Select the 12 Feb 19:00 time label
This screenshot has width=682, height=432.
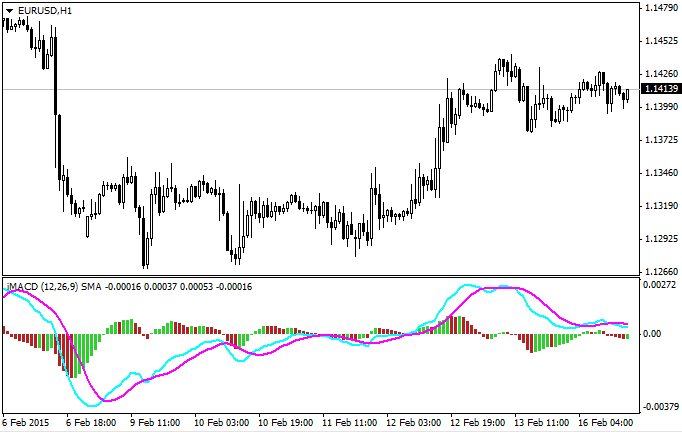pyautogui.click(x=478, y=423)
